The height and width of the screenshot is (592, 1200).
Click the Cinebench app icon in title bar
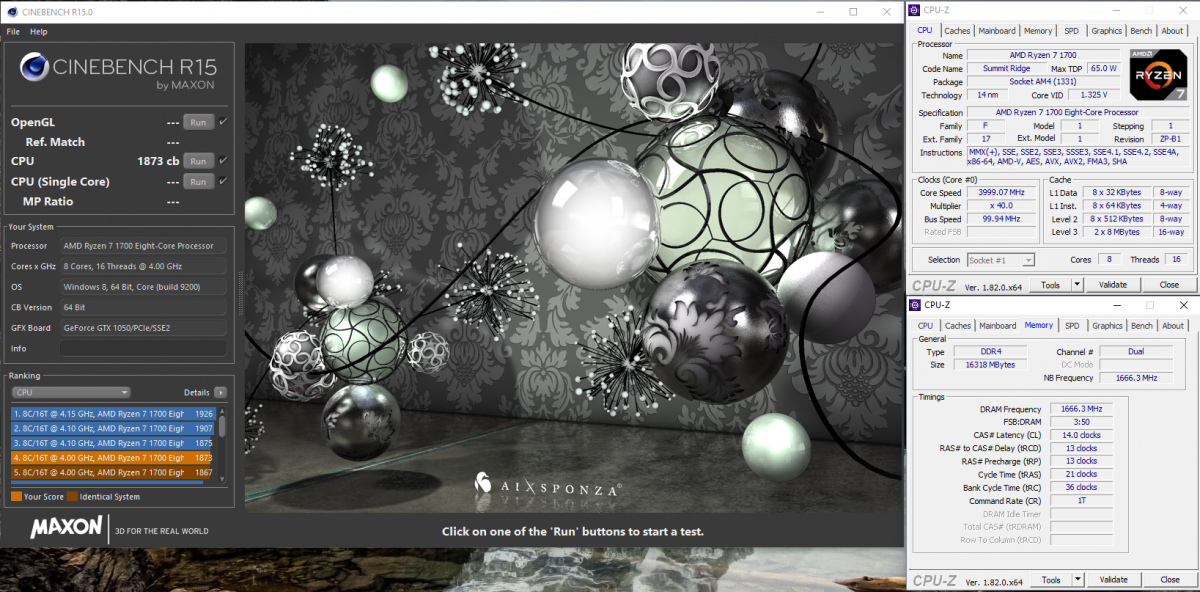click(11, 12)
